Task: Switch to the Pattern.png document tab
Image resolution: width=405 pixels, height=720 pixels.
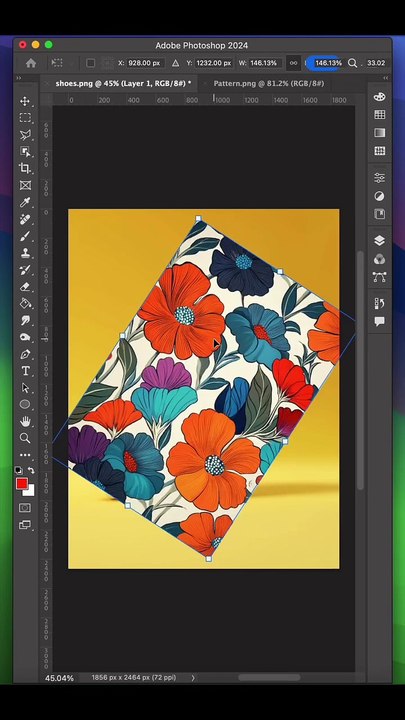Action: [x=269, y=83]
